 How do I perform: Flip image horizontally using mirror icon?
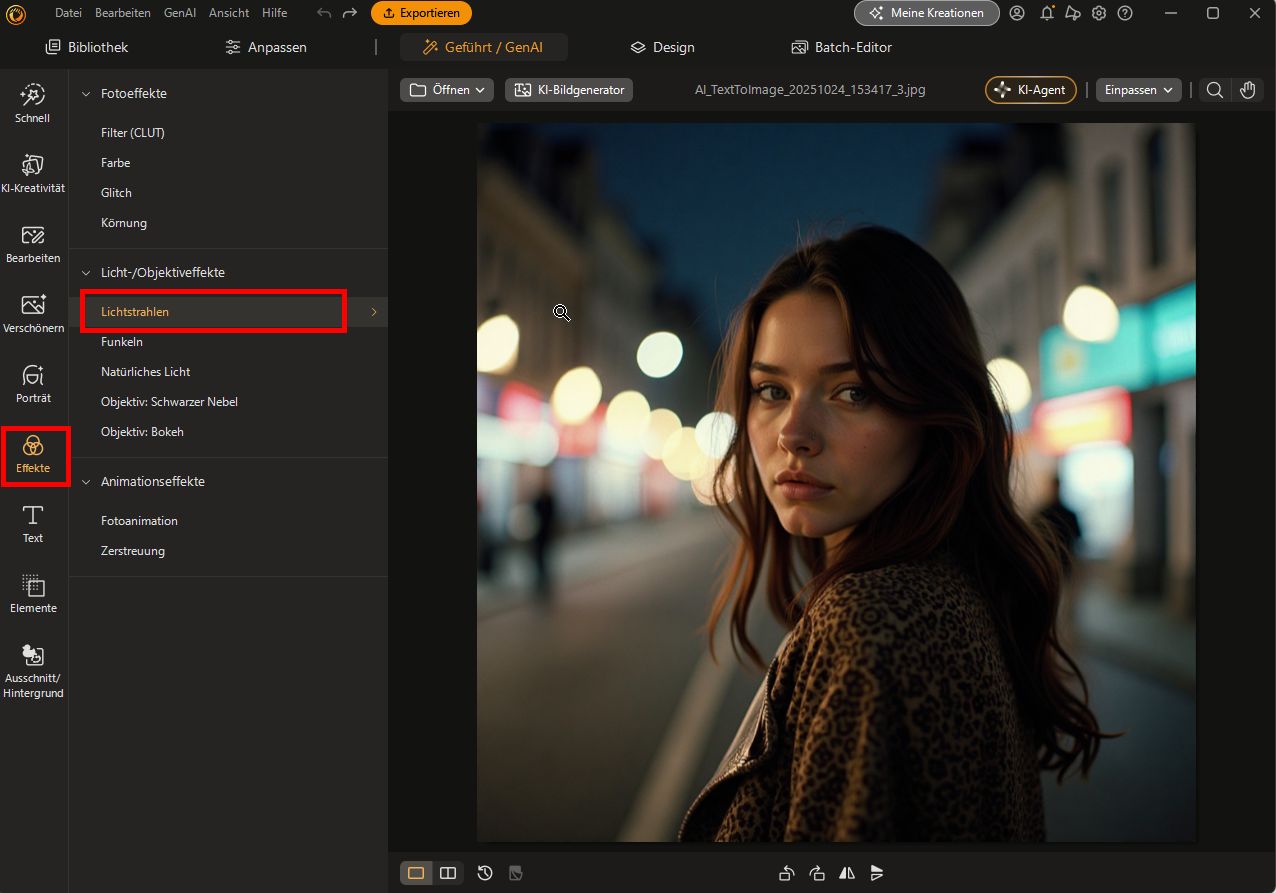click(847, 873)
